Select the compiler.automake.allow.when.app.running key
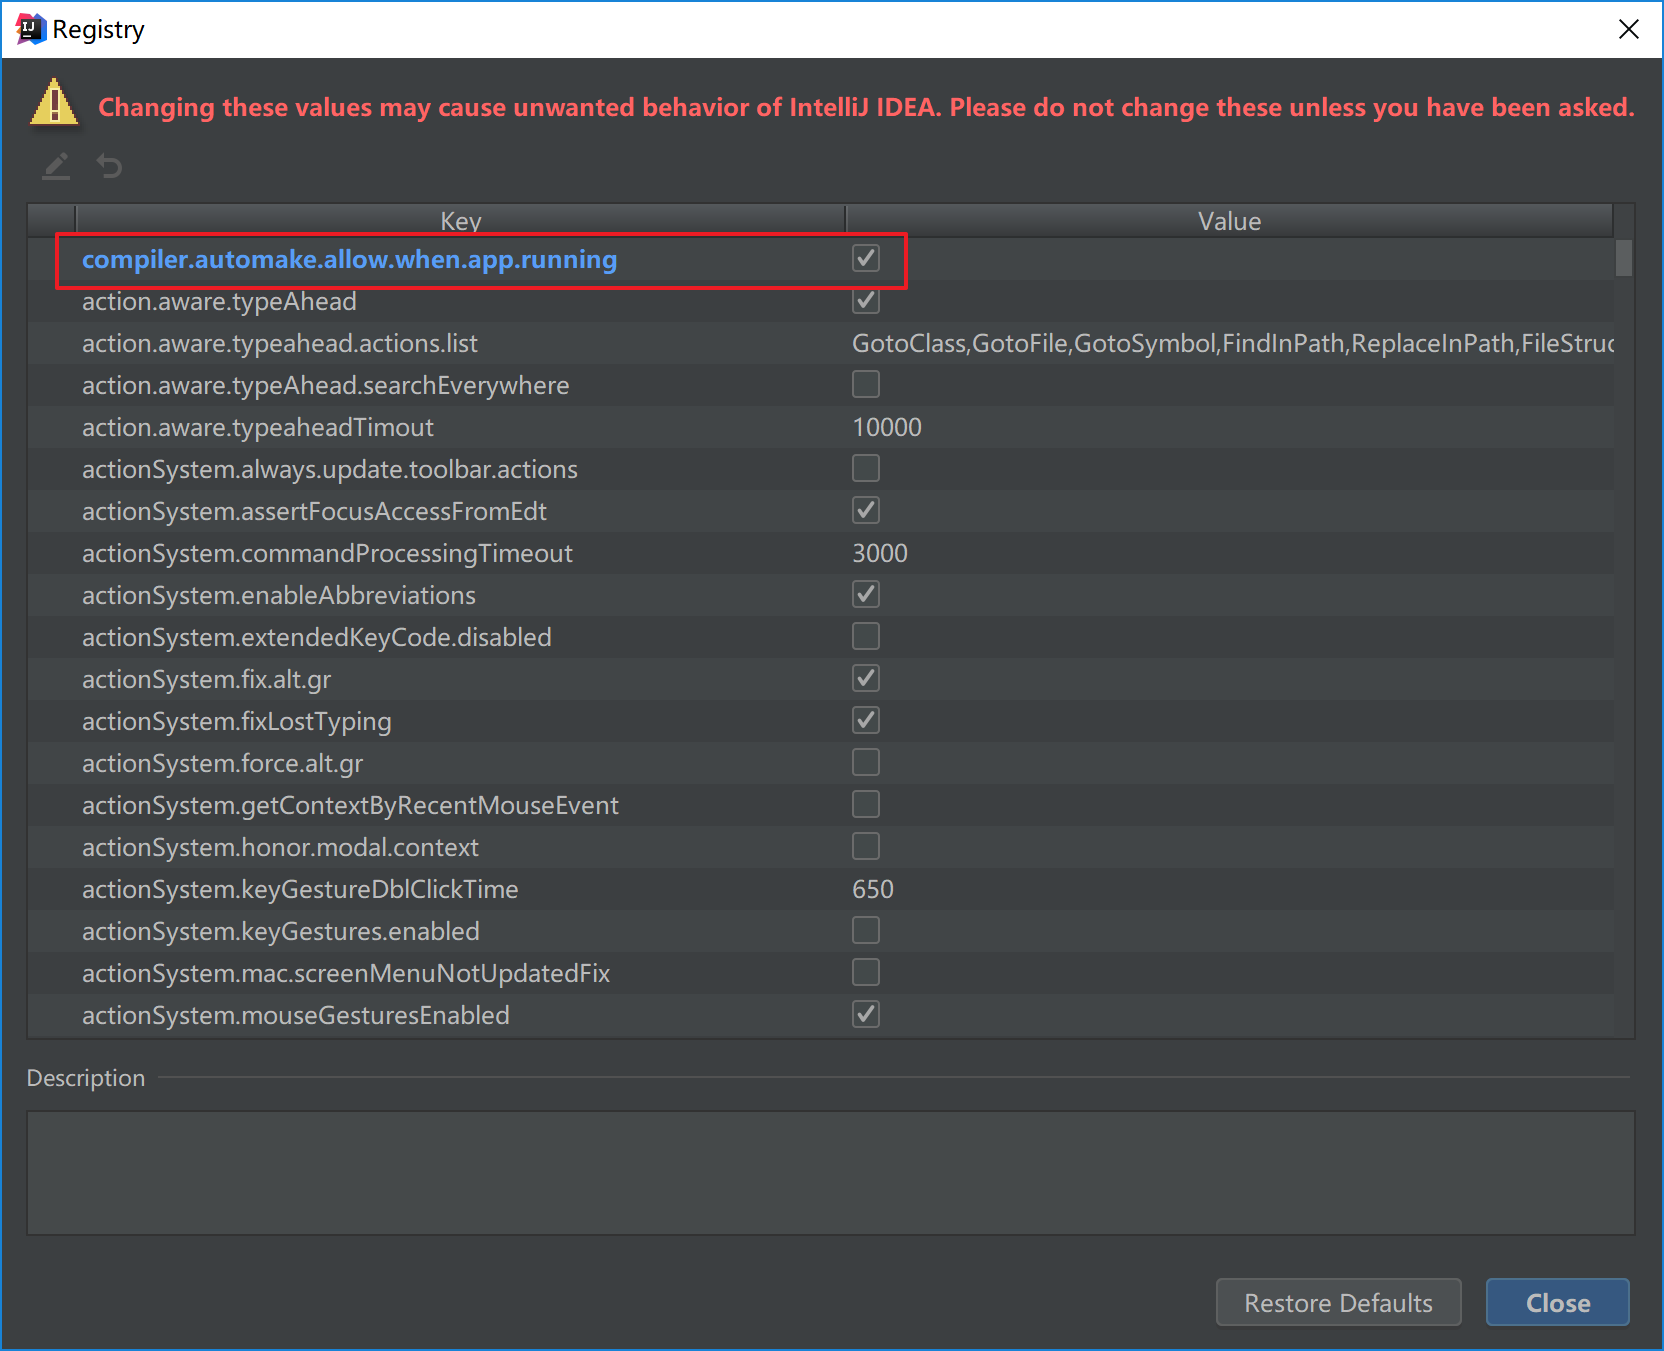This screenshot has height=1351, width=1664. click(x=349, y=259)
